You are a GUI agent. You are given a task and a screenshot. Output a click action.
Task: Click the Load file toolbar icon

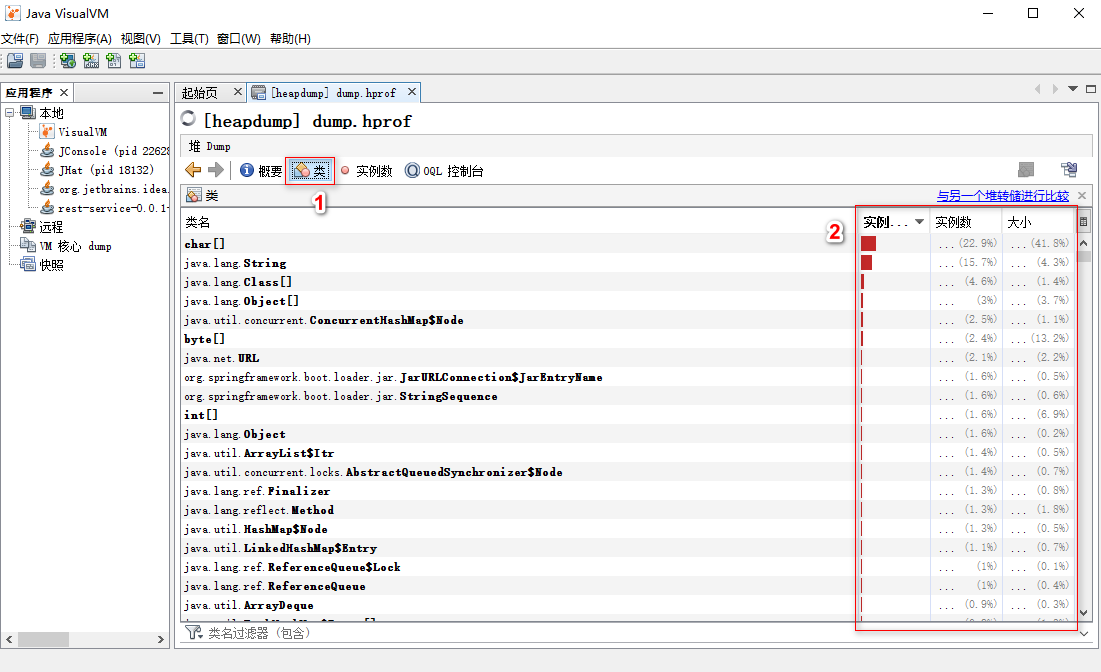click(15, 61)
